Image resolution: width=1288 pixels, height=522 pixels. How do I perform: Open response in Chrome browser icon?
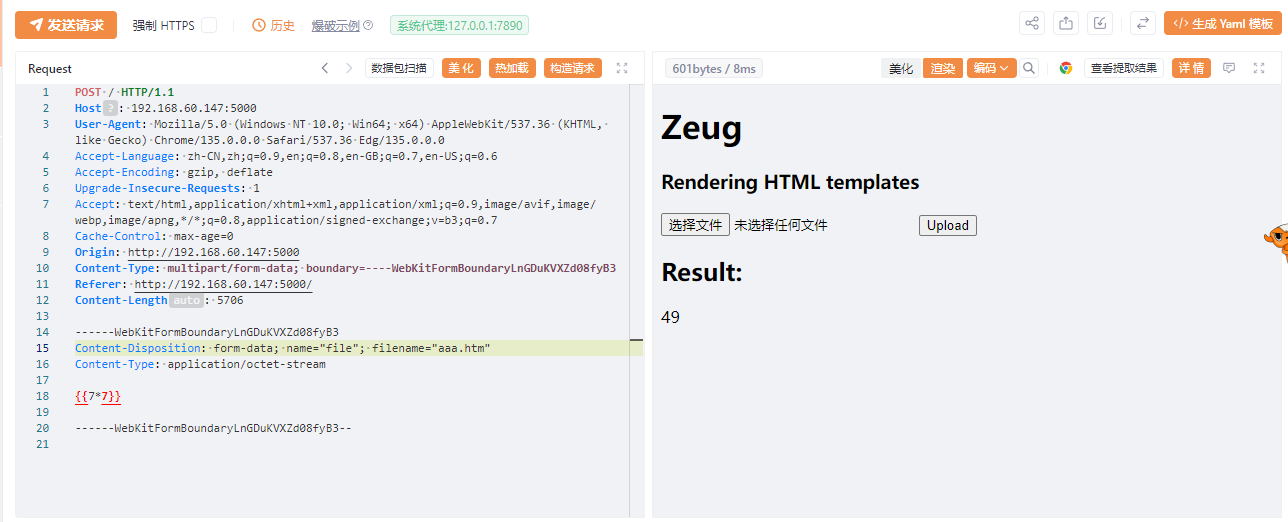(1066, 68)
